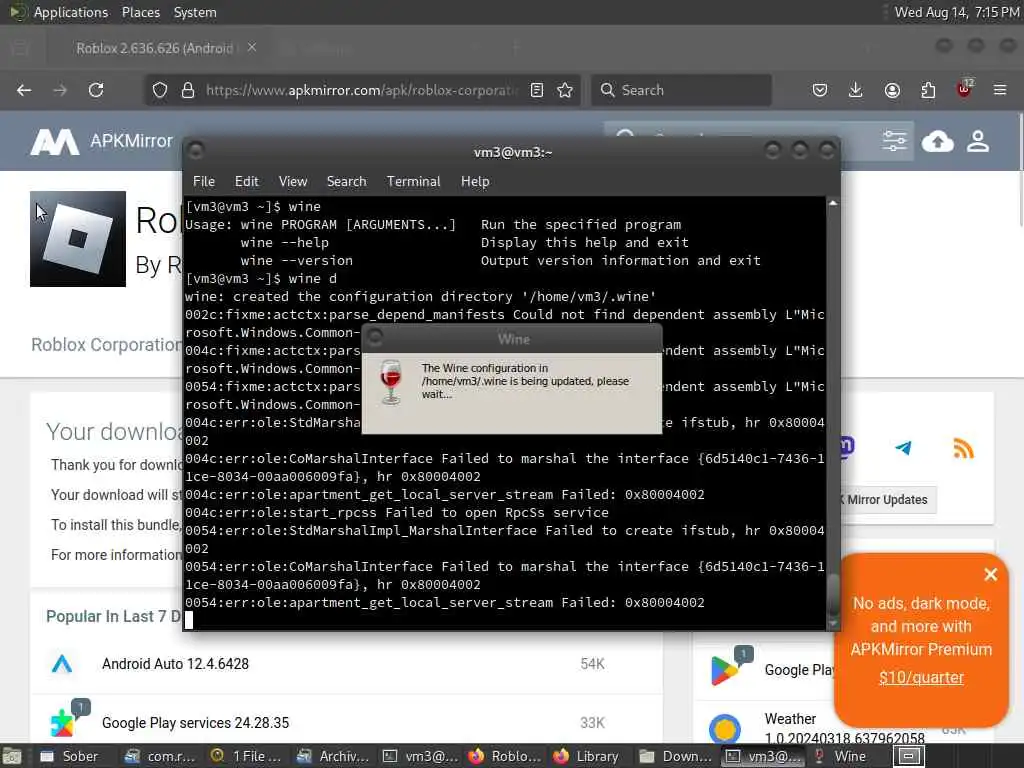Switch to com.r... taskbar window
Viewport: 1024px width, 768px height.
click(161, 756)
